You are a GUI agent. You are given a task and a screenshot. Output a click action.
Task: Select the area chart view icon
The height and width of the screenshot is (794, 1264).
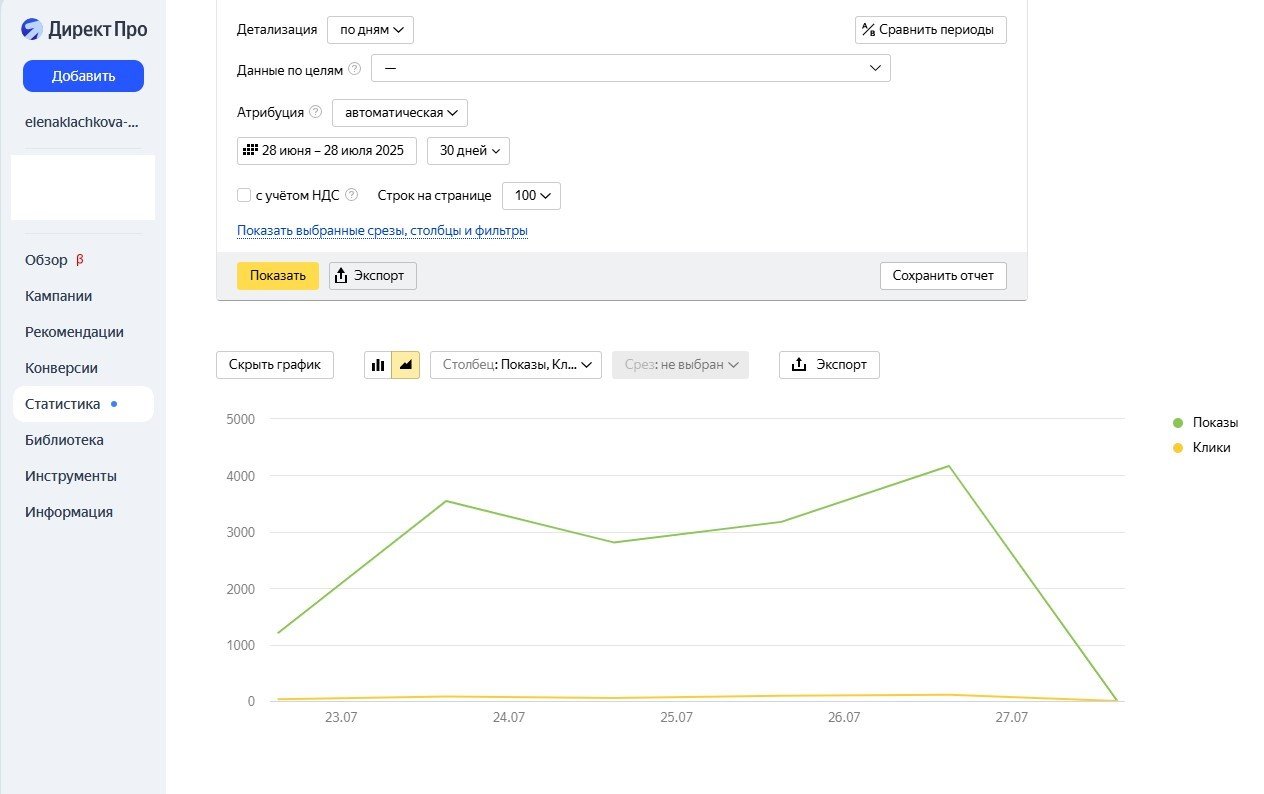406,365
